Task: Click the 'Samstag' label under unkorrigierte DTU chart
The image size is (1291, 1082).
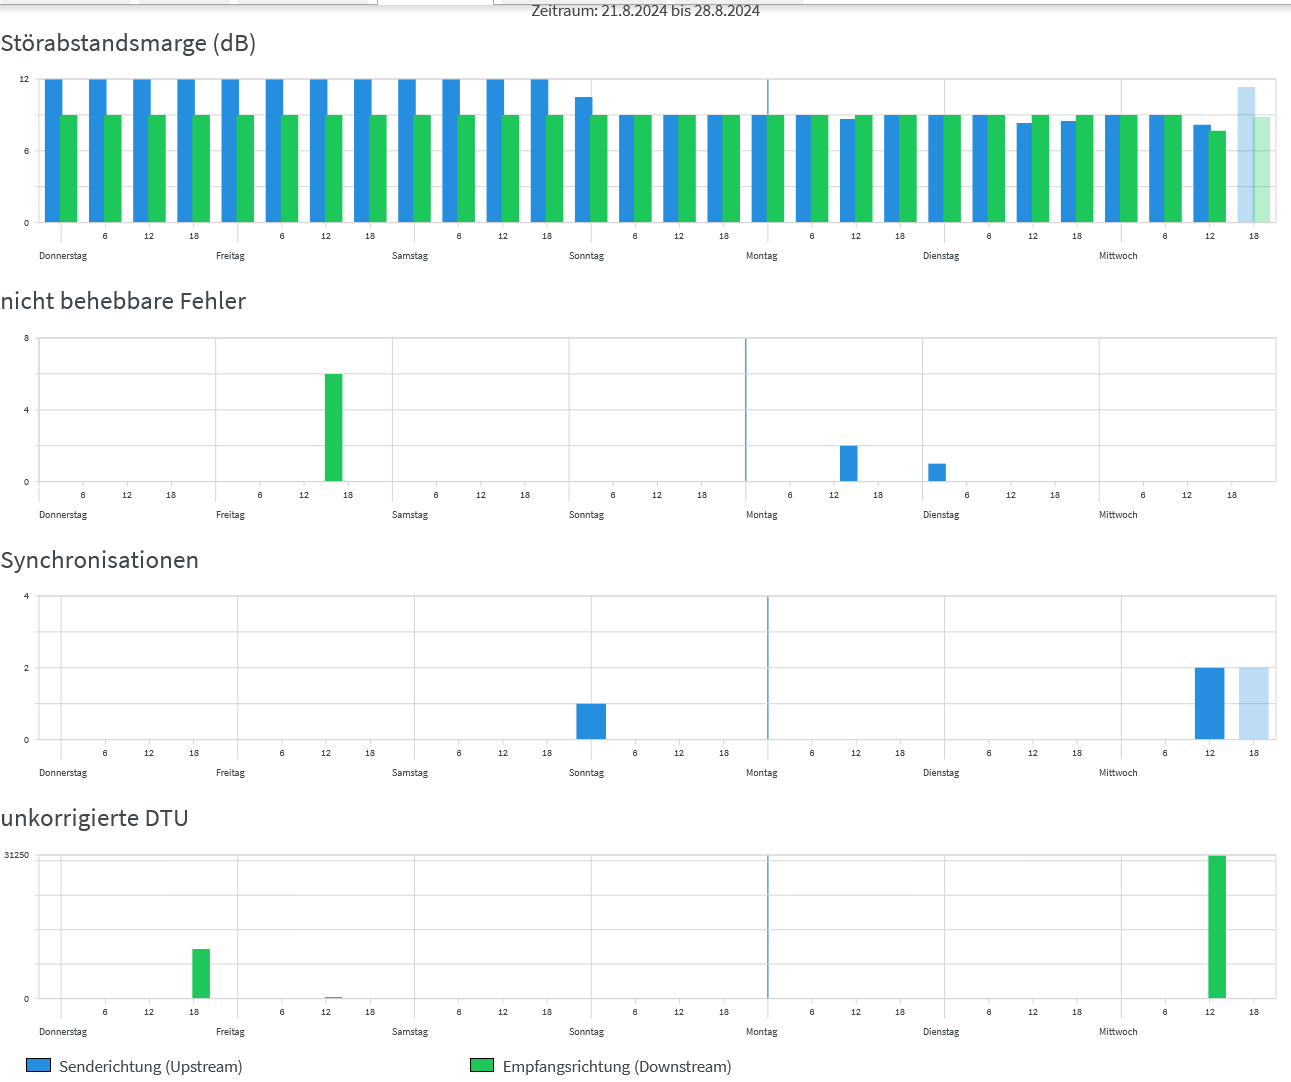Action: 410,1032
